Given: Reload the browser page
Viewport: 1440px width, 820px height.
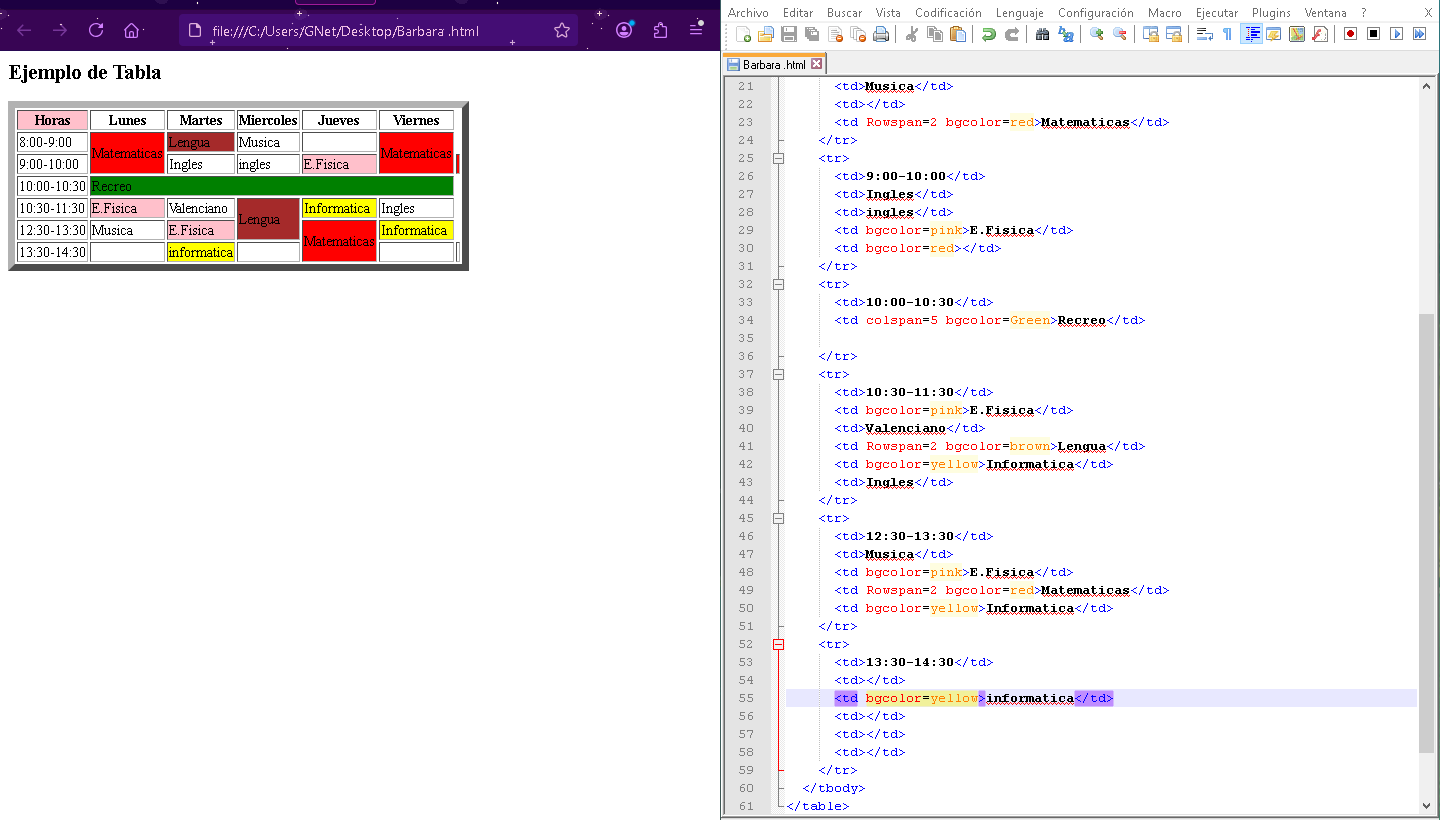Looking at the screenshot, I should [x=96, y=30].
